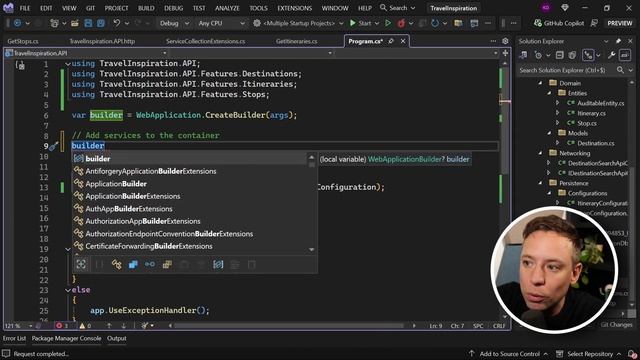Click Solution Explorer Show All Files icon
The width and height of the screenshot is (640, 360).
point(572,55)
